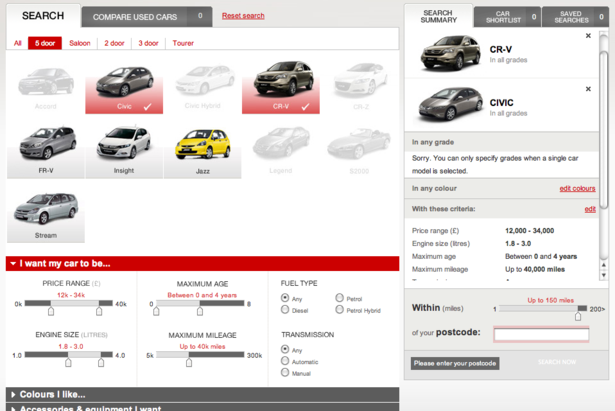615x411 pixels.
Task: Select Diesel fuel type
Action: (x=285, y=310)
